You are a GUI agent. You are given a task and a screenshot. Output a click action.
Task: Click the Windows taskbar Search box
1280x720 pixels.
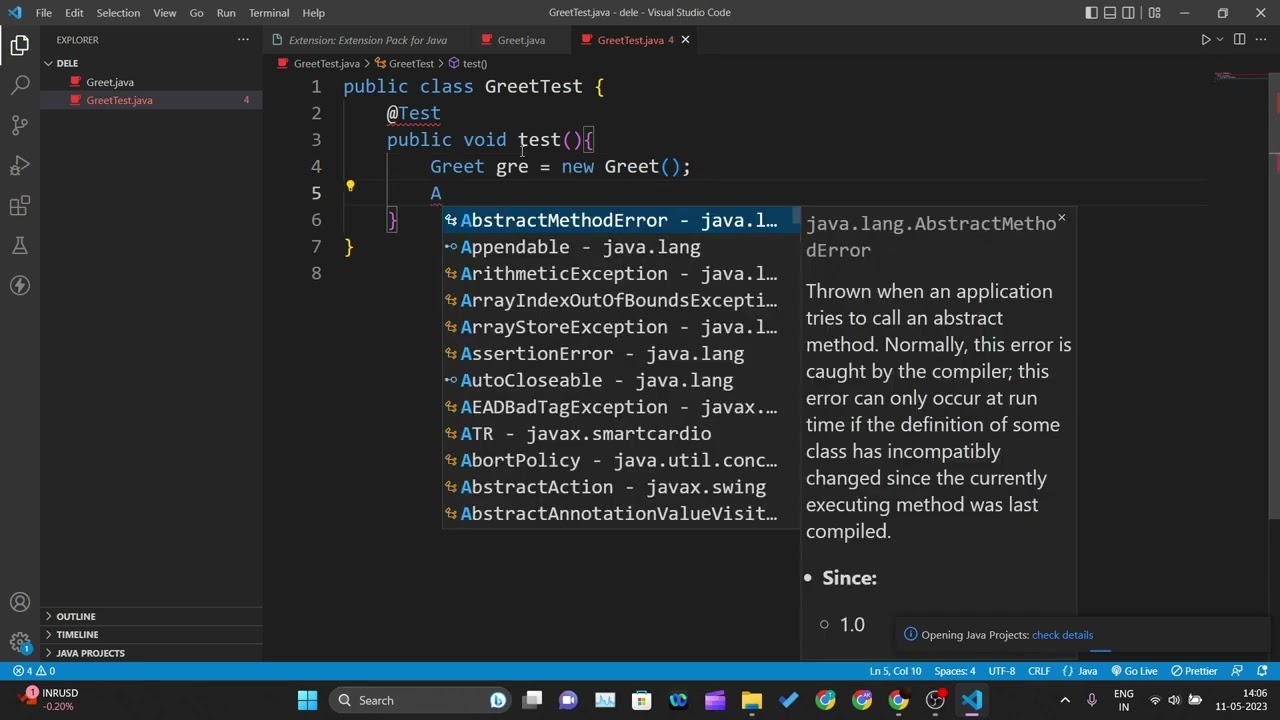click(x=420, y=700)
